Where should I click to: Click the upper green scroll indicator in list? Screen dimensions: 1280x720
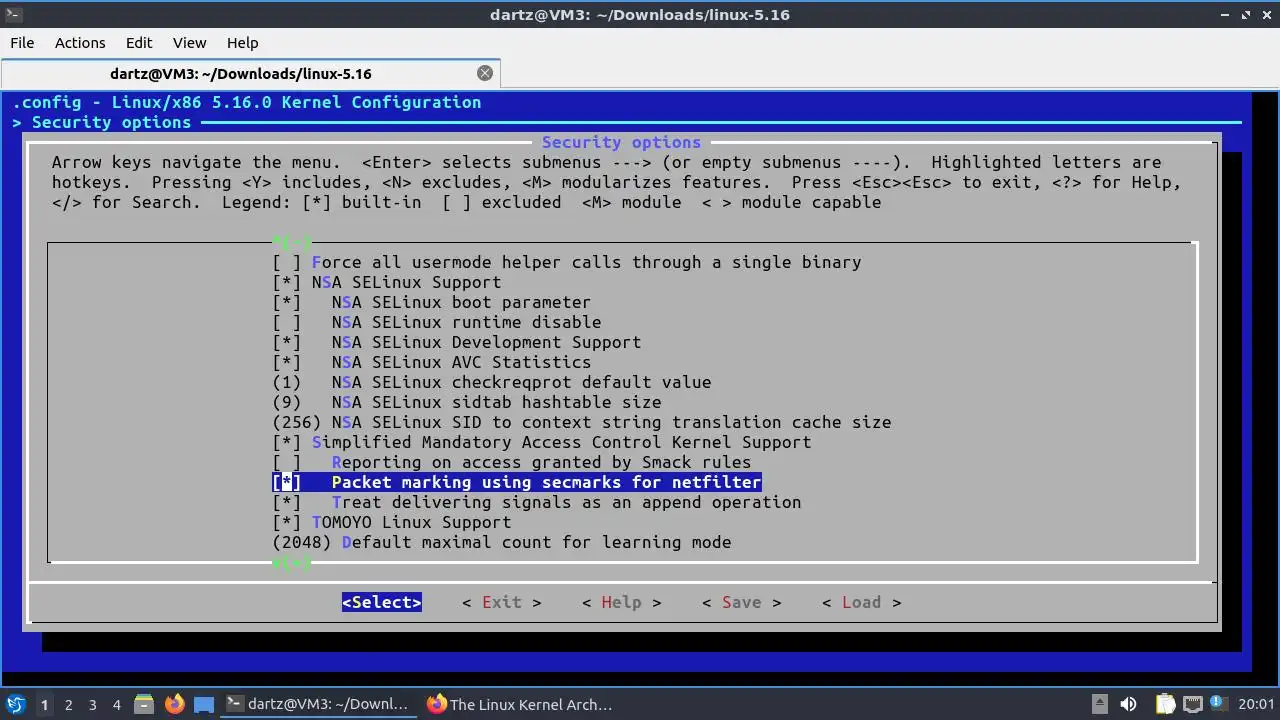coord(292,242)
